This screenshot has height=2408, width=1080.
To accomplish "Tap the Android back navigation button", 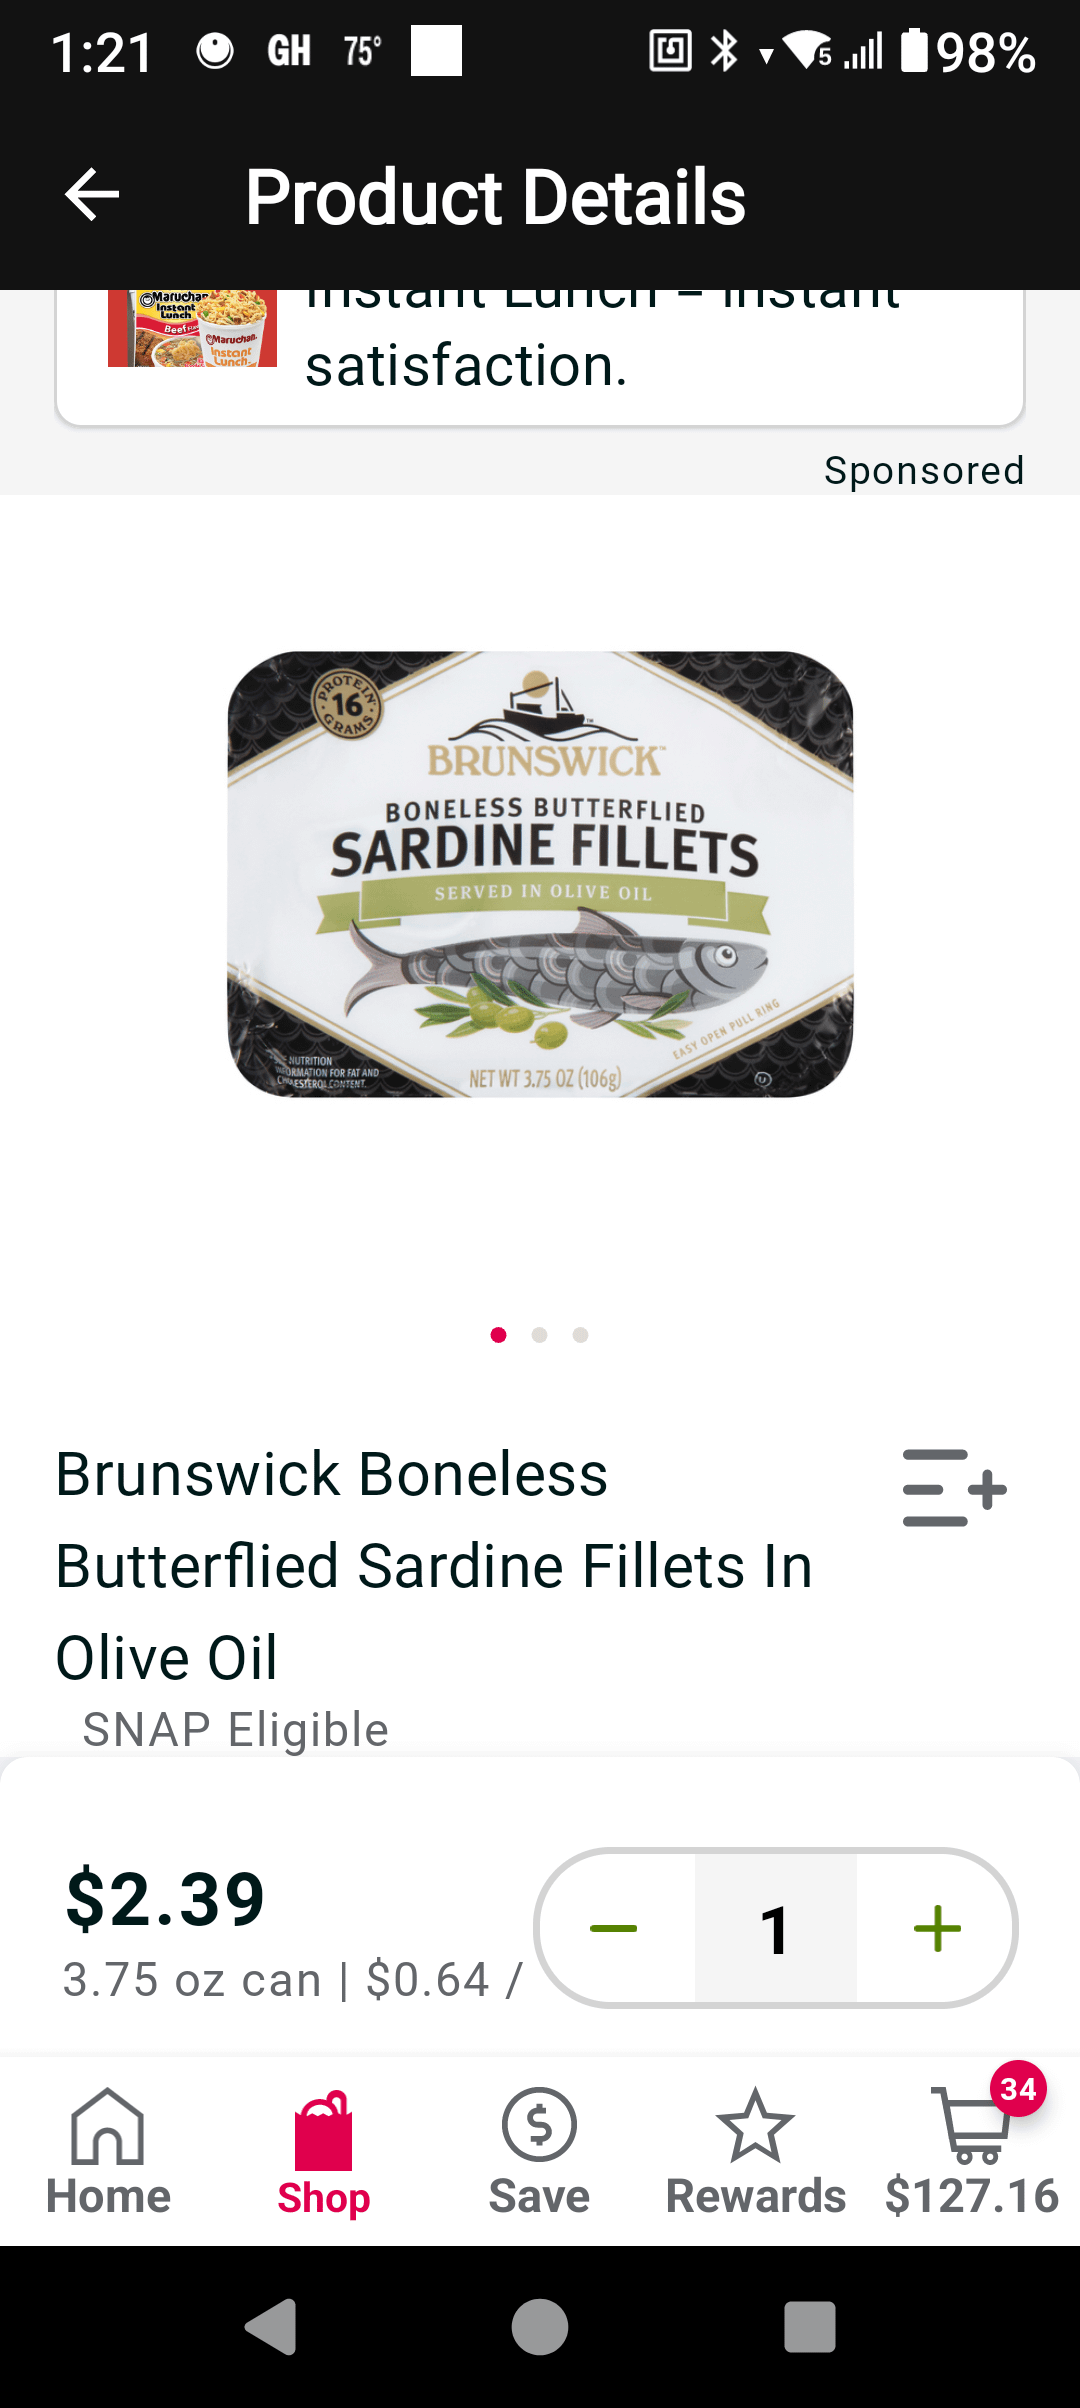I will (x=270, y=2327).
